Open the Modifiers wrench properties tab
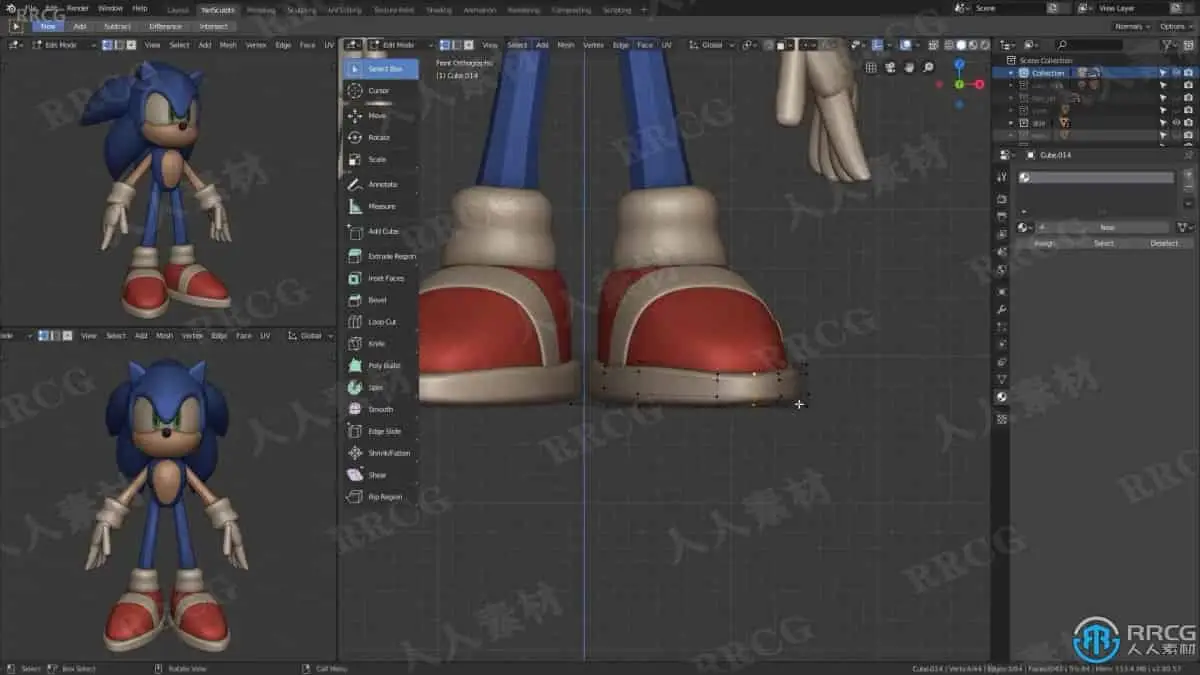 click(x=1001, y=310)
